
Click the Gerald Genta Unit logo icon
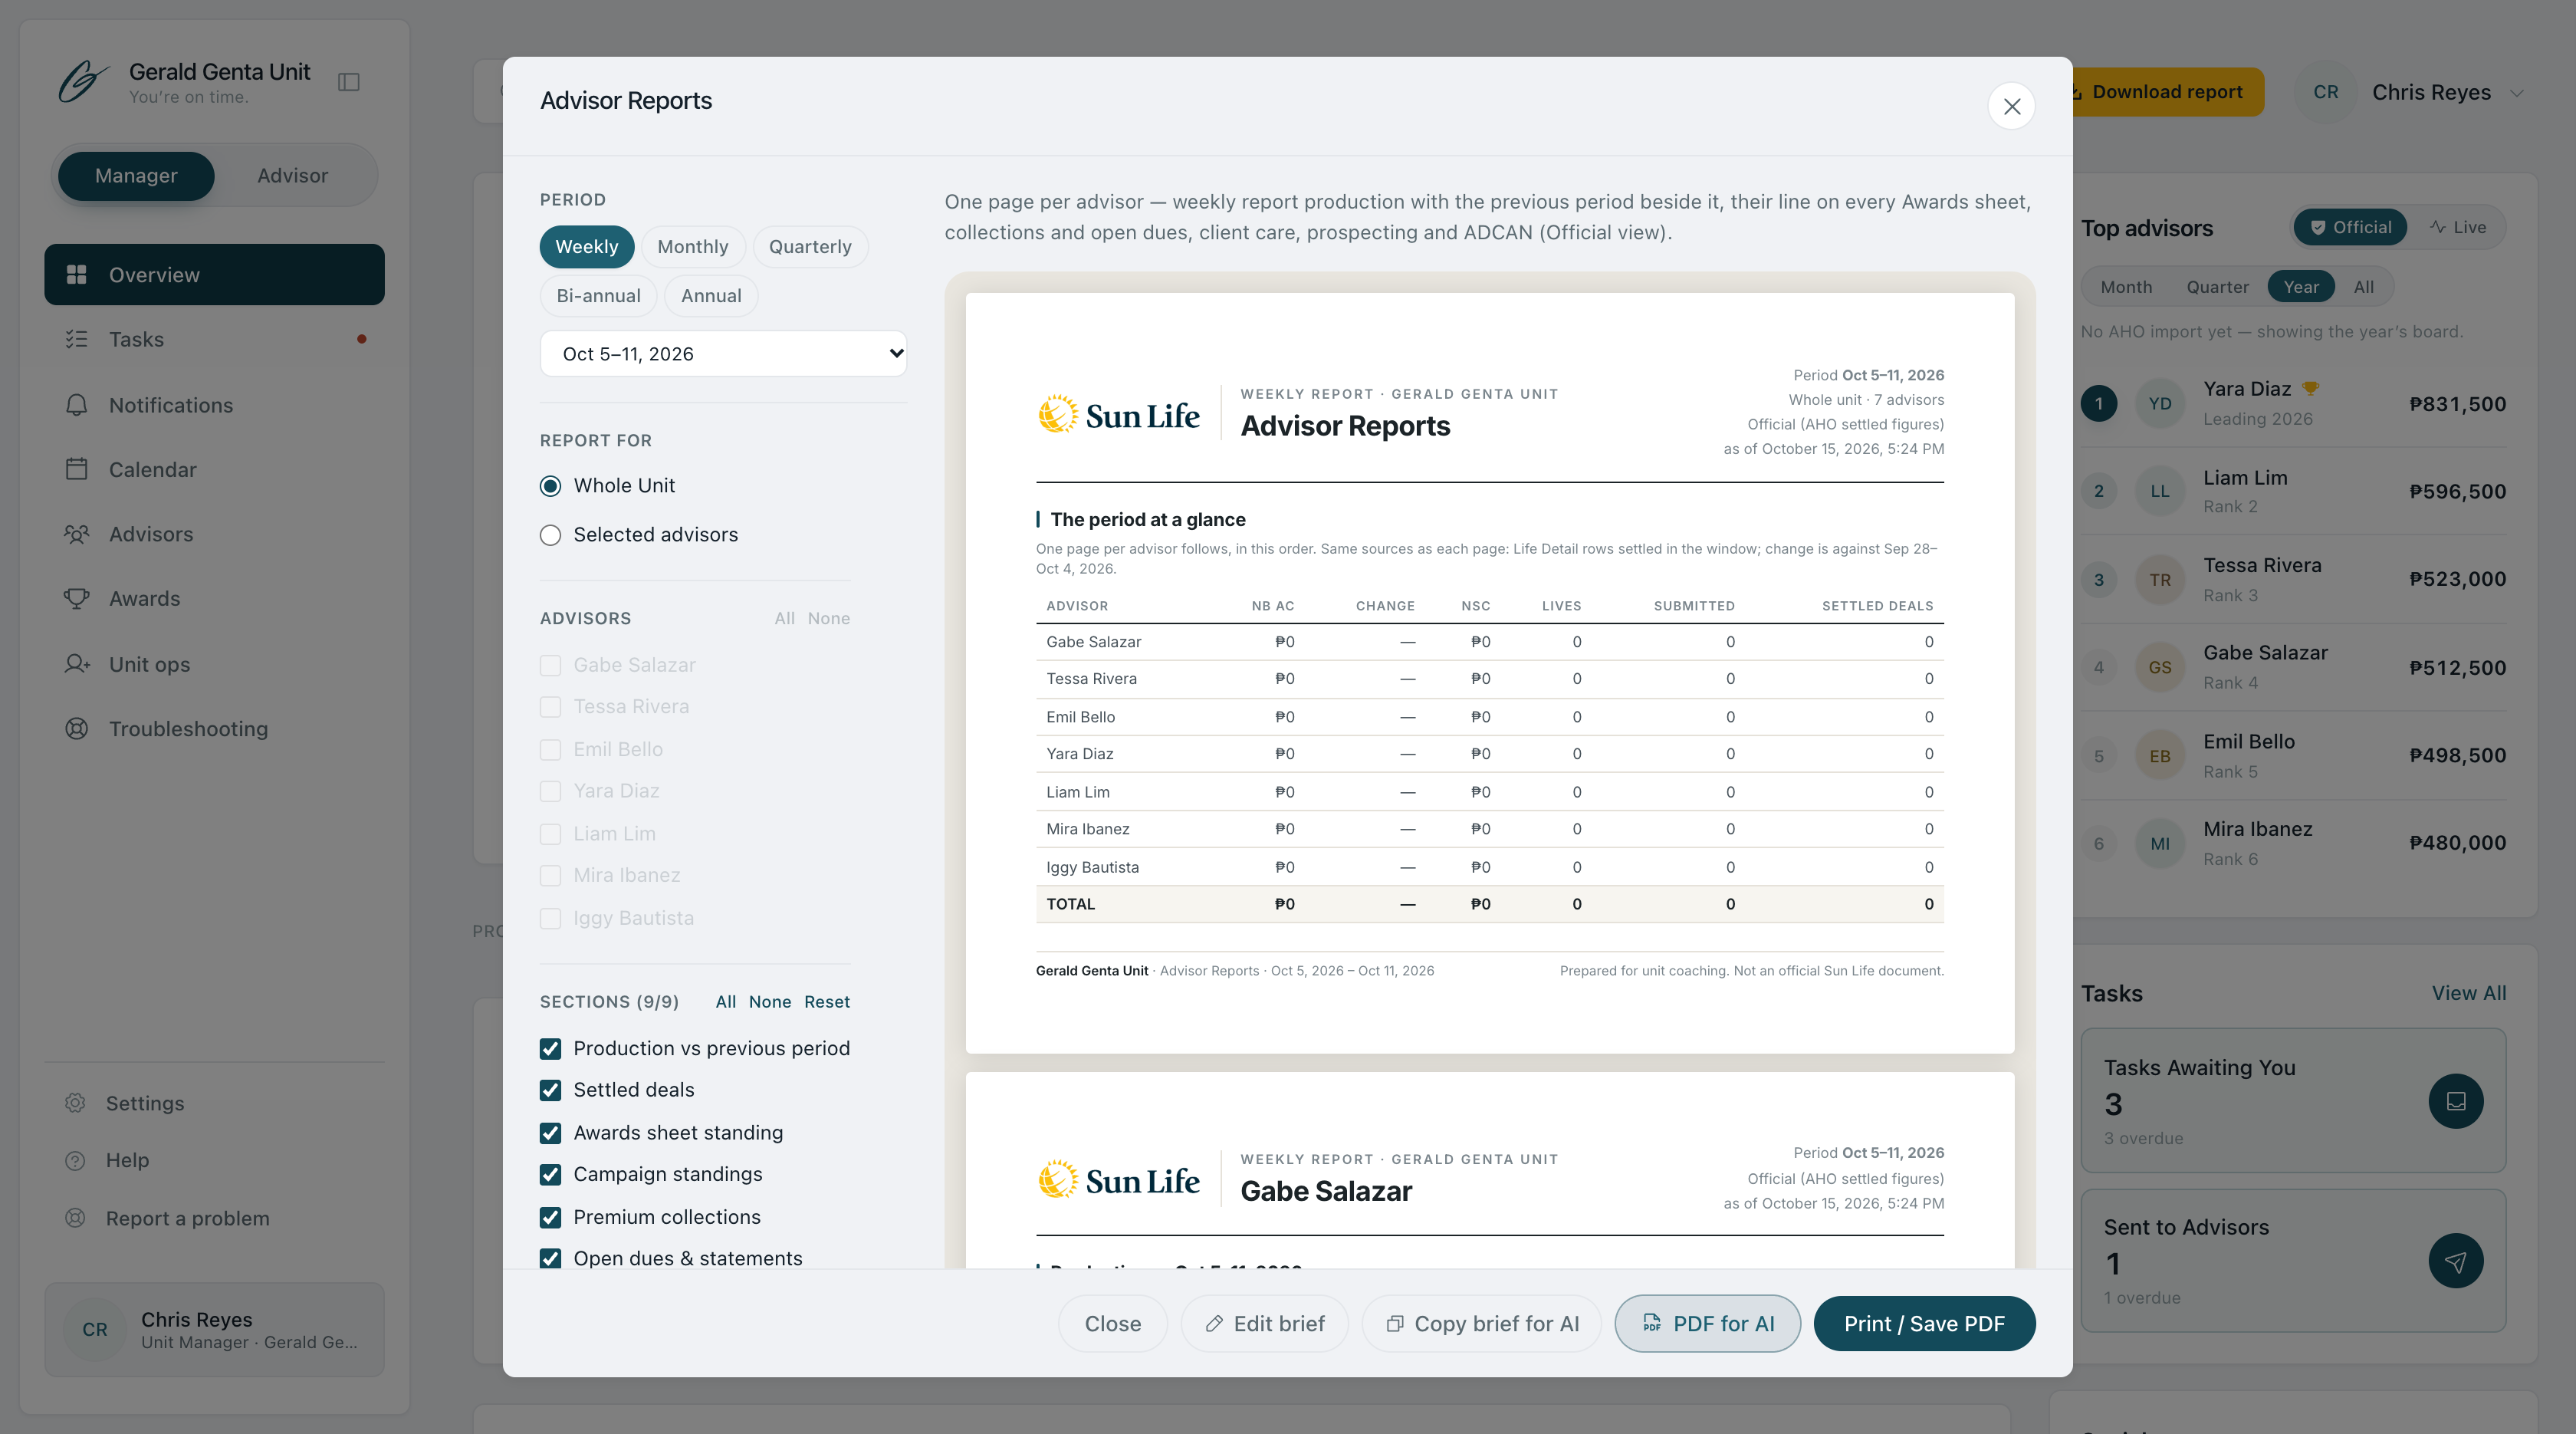click(83, 82)
